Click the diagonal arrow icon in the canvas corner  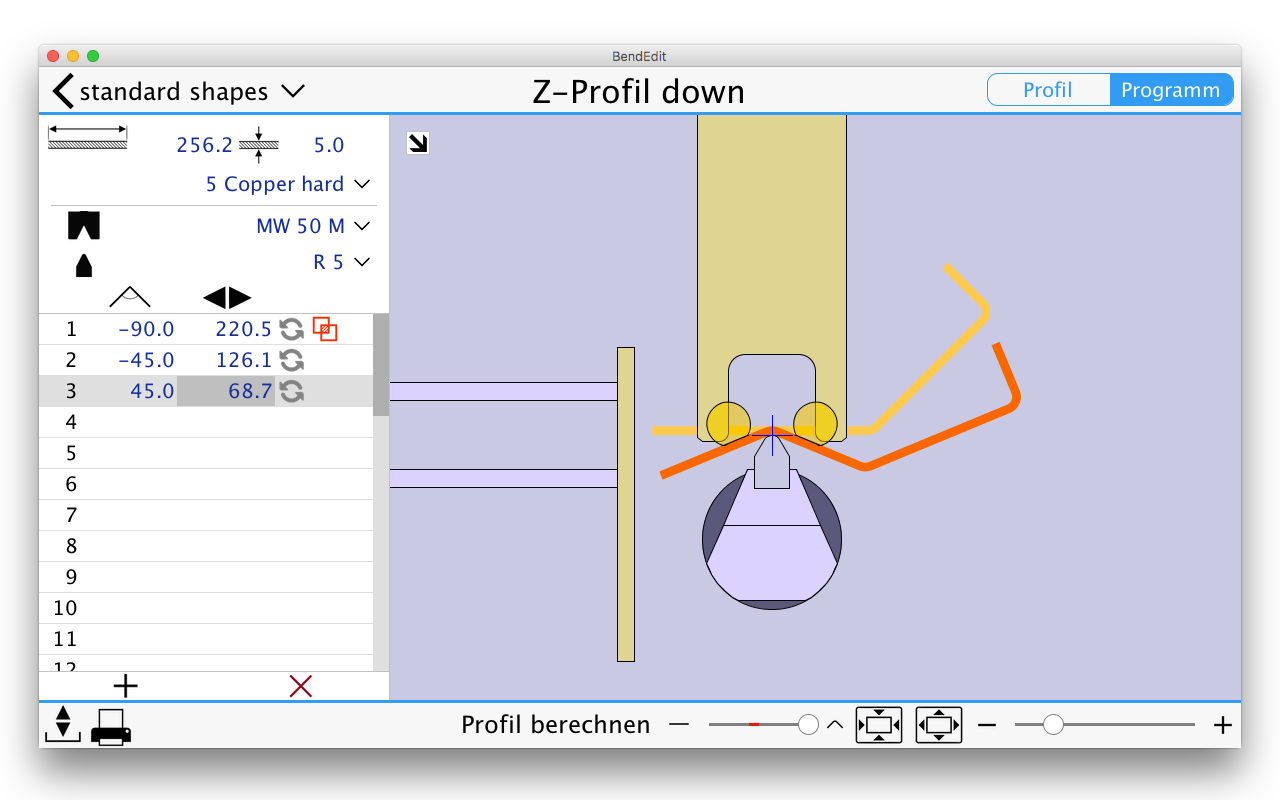pos(418,144)
